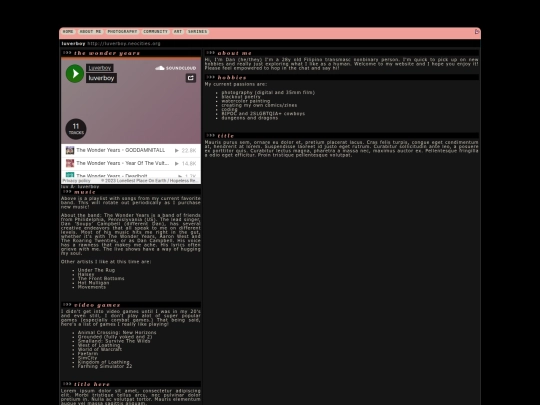The width and height of the screenshot is (540, 405).
Task: Click the 'about me' section heading
Action: tap(235, 53)
